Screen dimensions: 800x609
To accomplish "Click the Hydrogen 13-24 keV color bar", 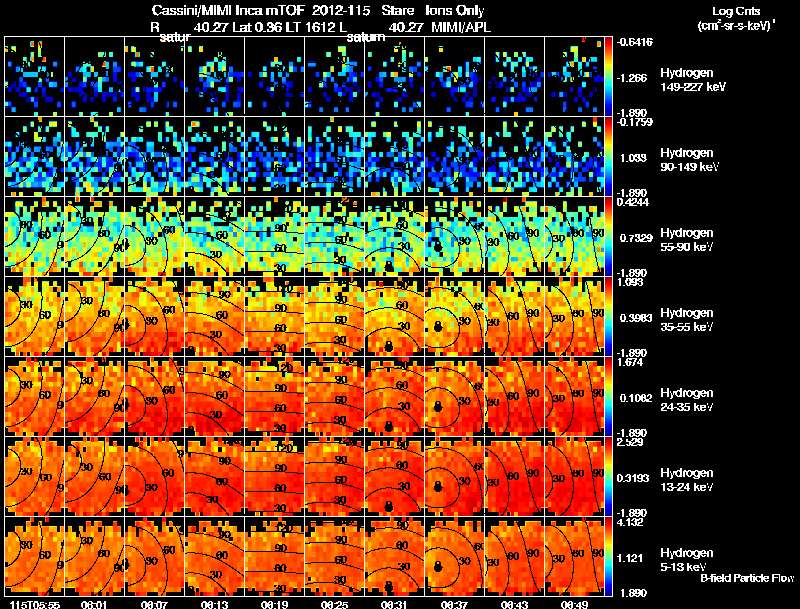I will tap(608, 477).
